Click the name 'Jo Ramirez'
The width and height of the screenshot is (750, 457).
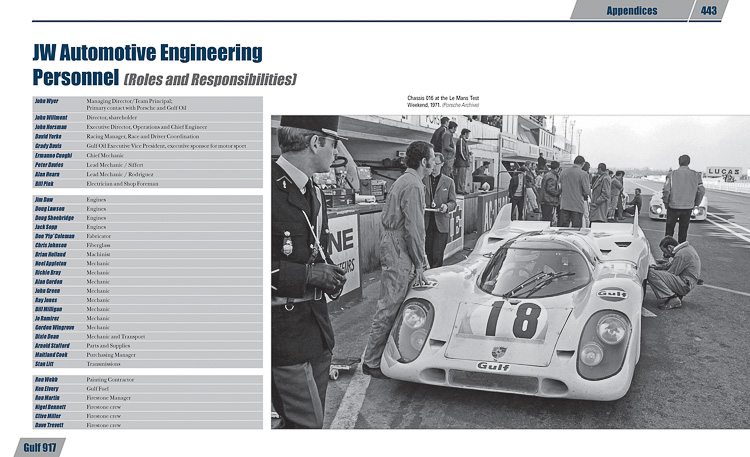[x=47, y=318]
